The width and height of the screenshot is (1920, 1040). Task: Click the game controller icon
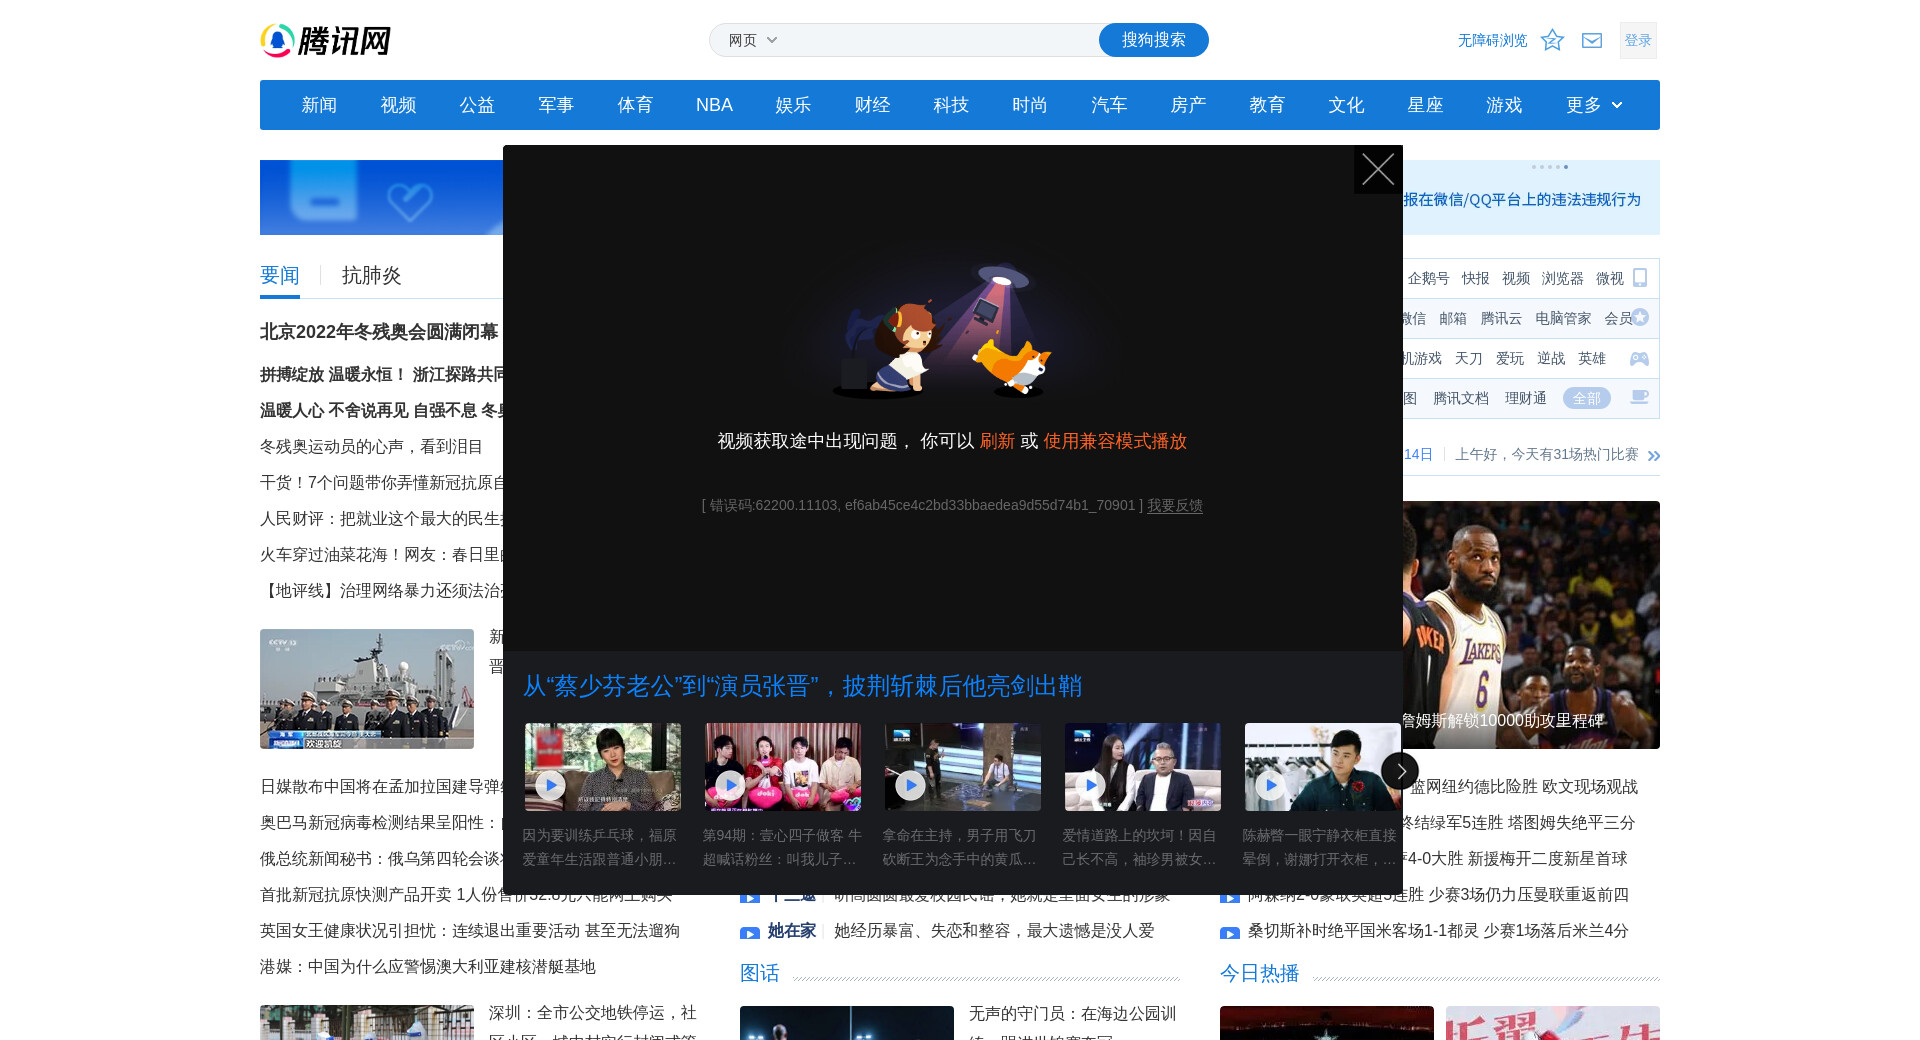point(1639,358)
